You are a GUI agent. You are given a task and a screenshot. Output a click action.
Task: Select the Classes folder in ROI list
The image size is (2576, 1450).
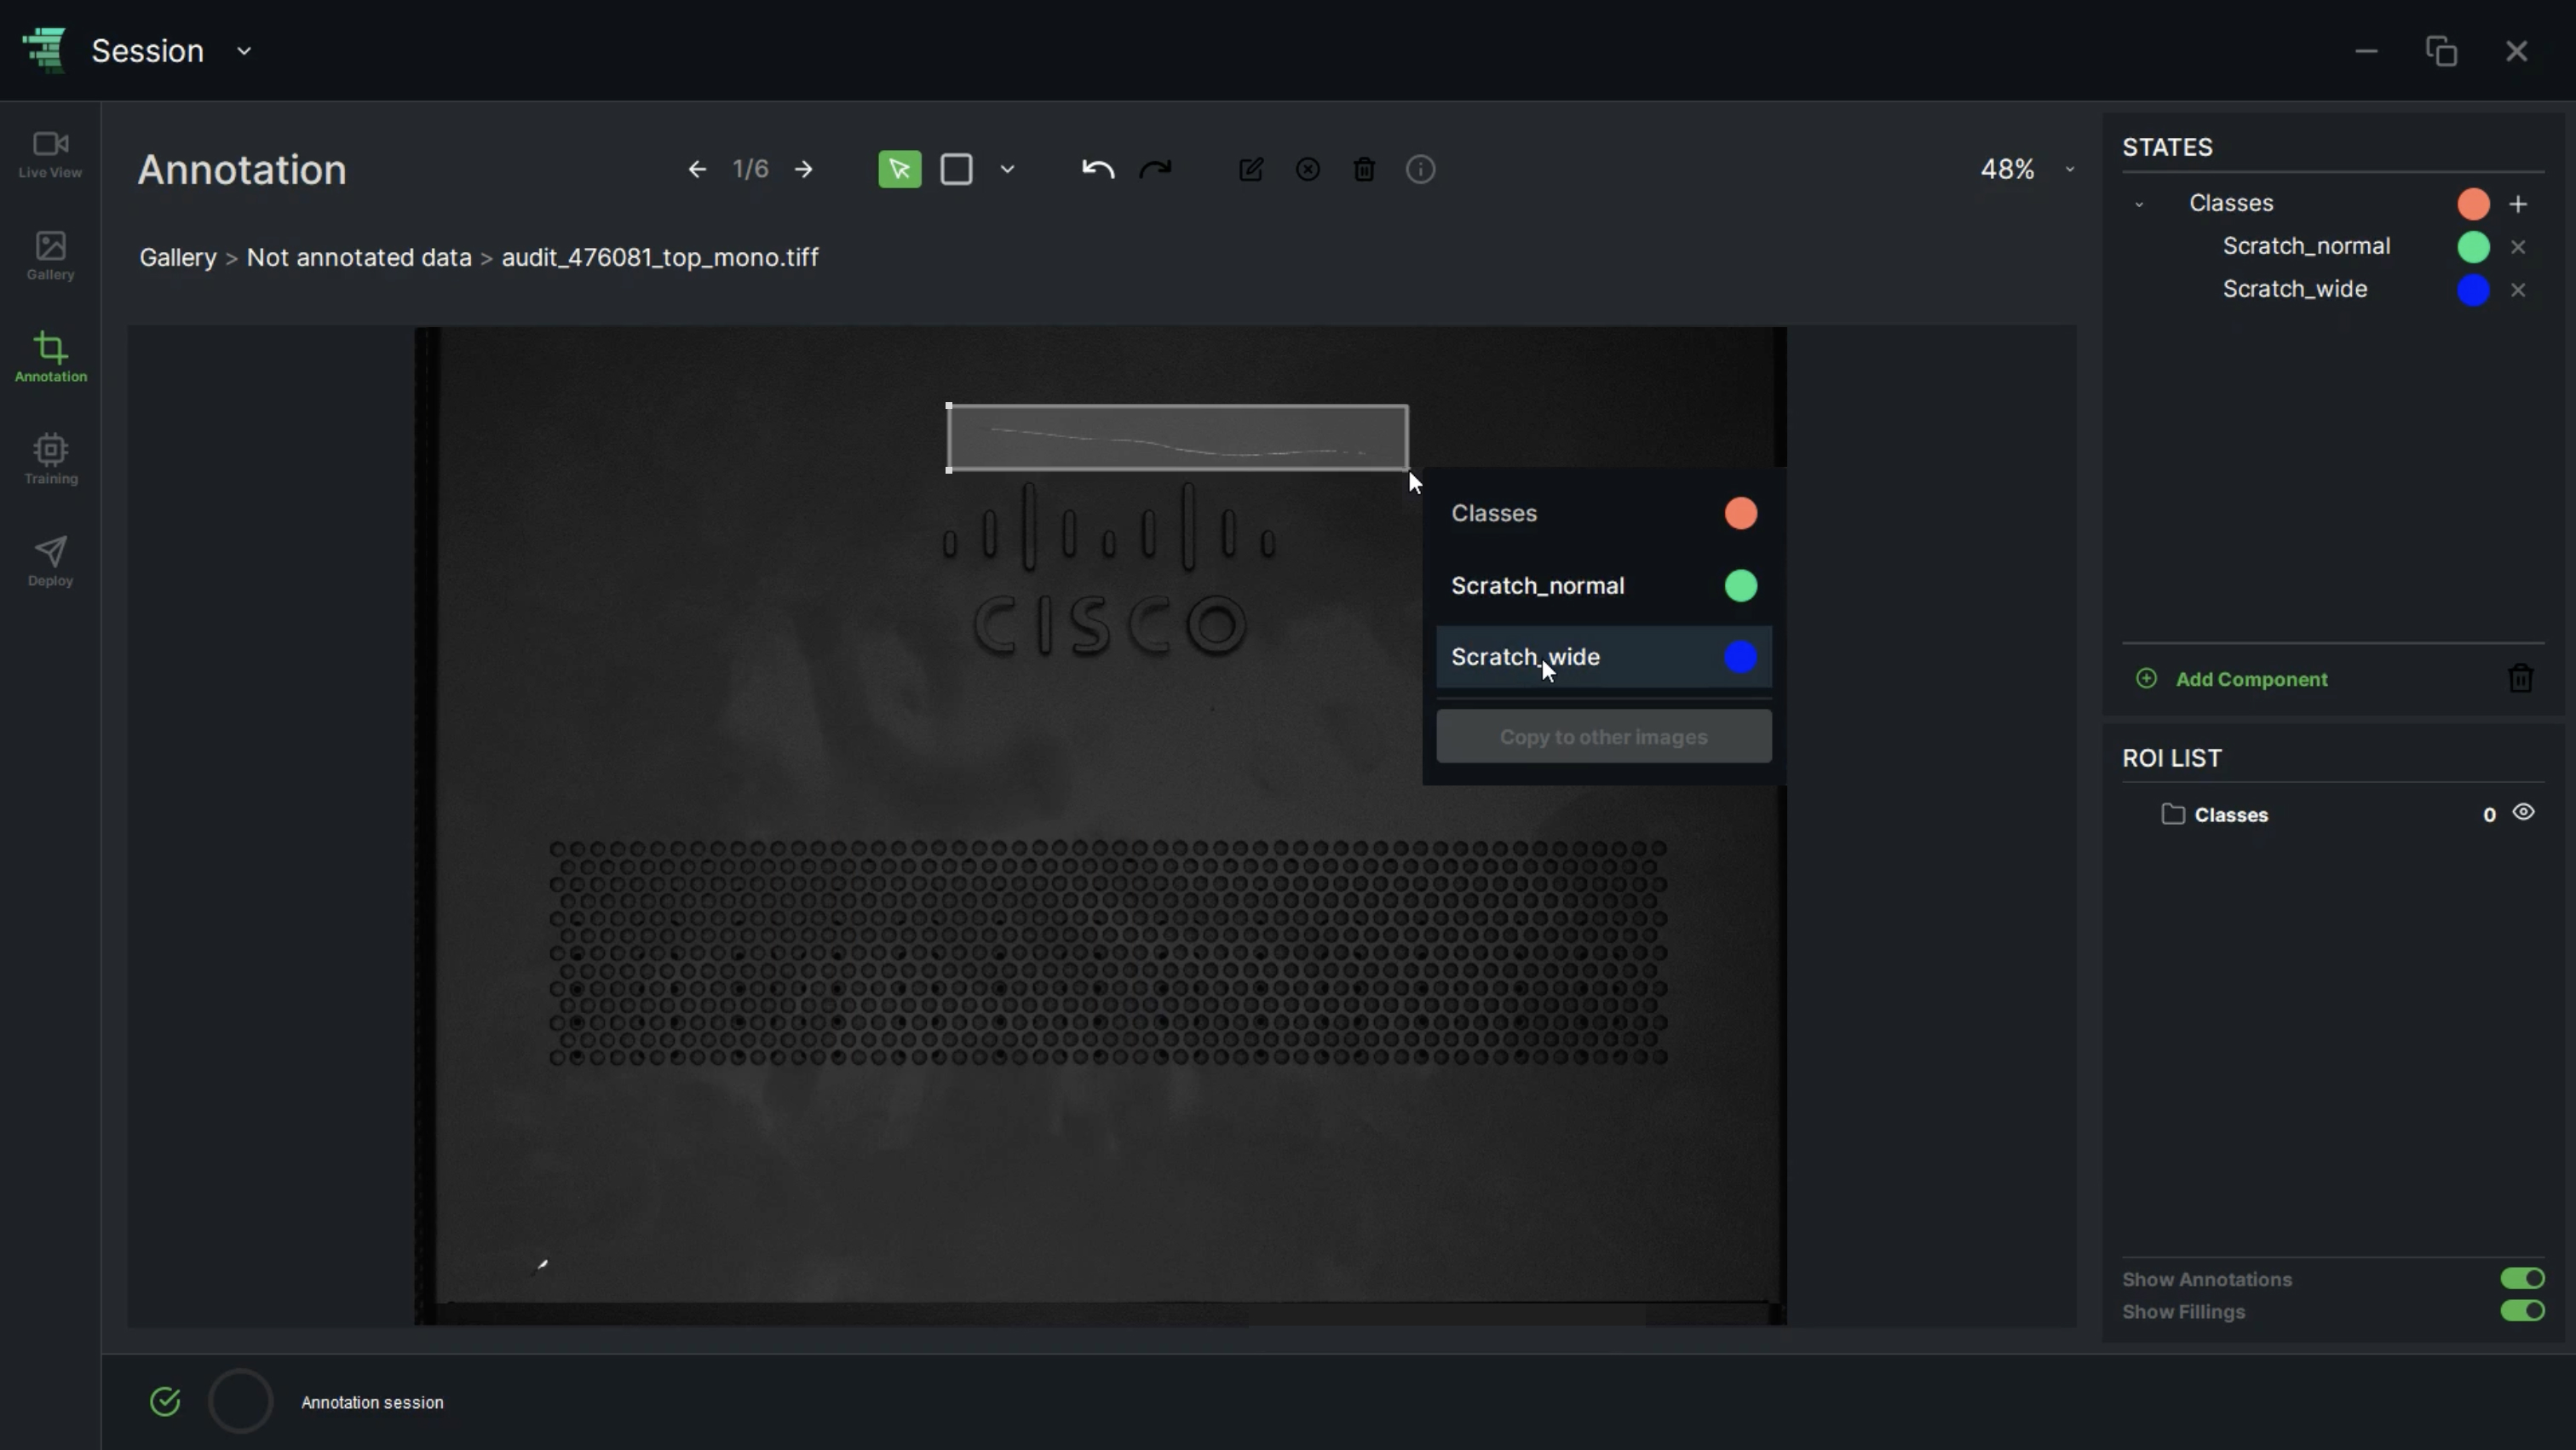(x=2215, y=815)
